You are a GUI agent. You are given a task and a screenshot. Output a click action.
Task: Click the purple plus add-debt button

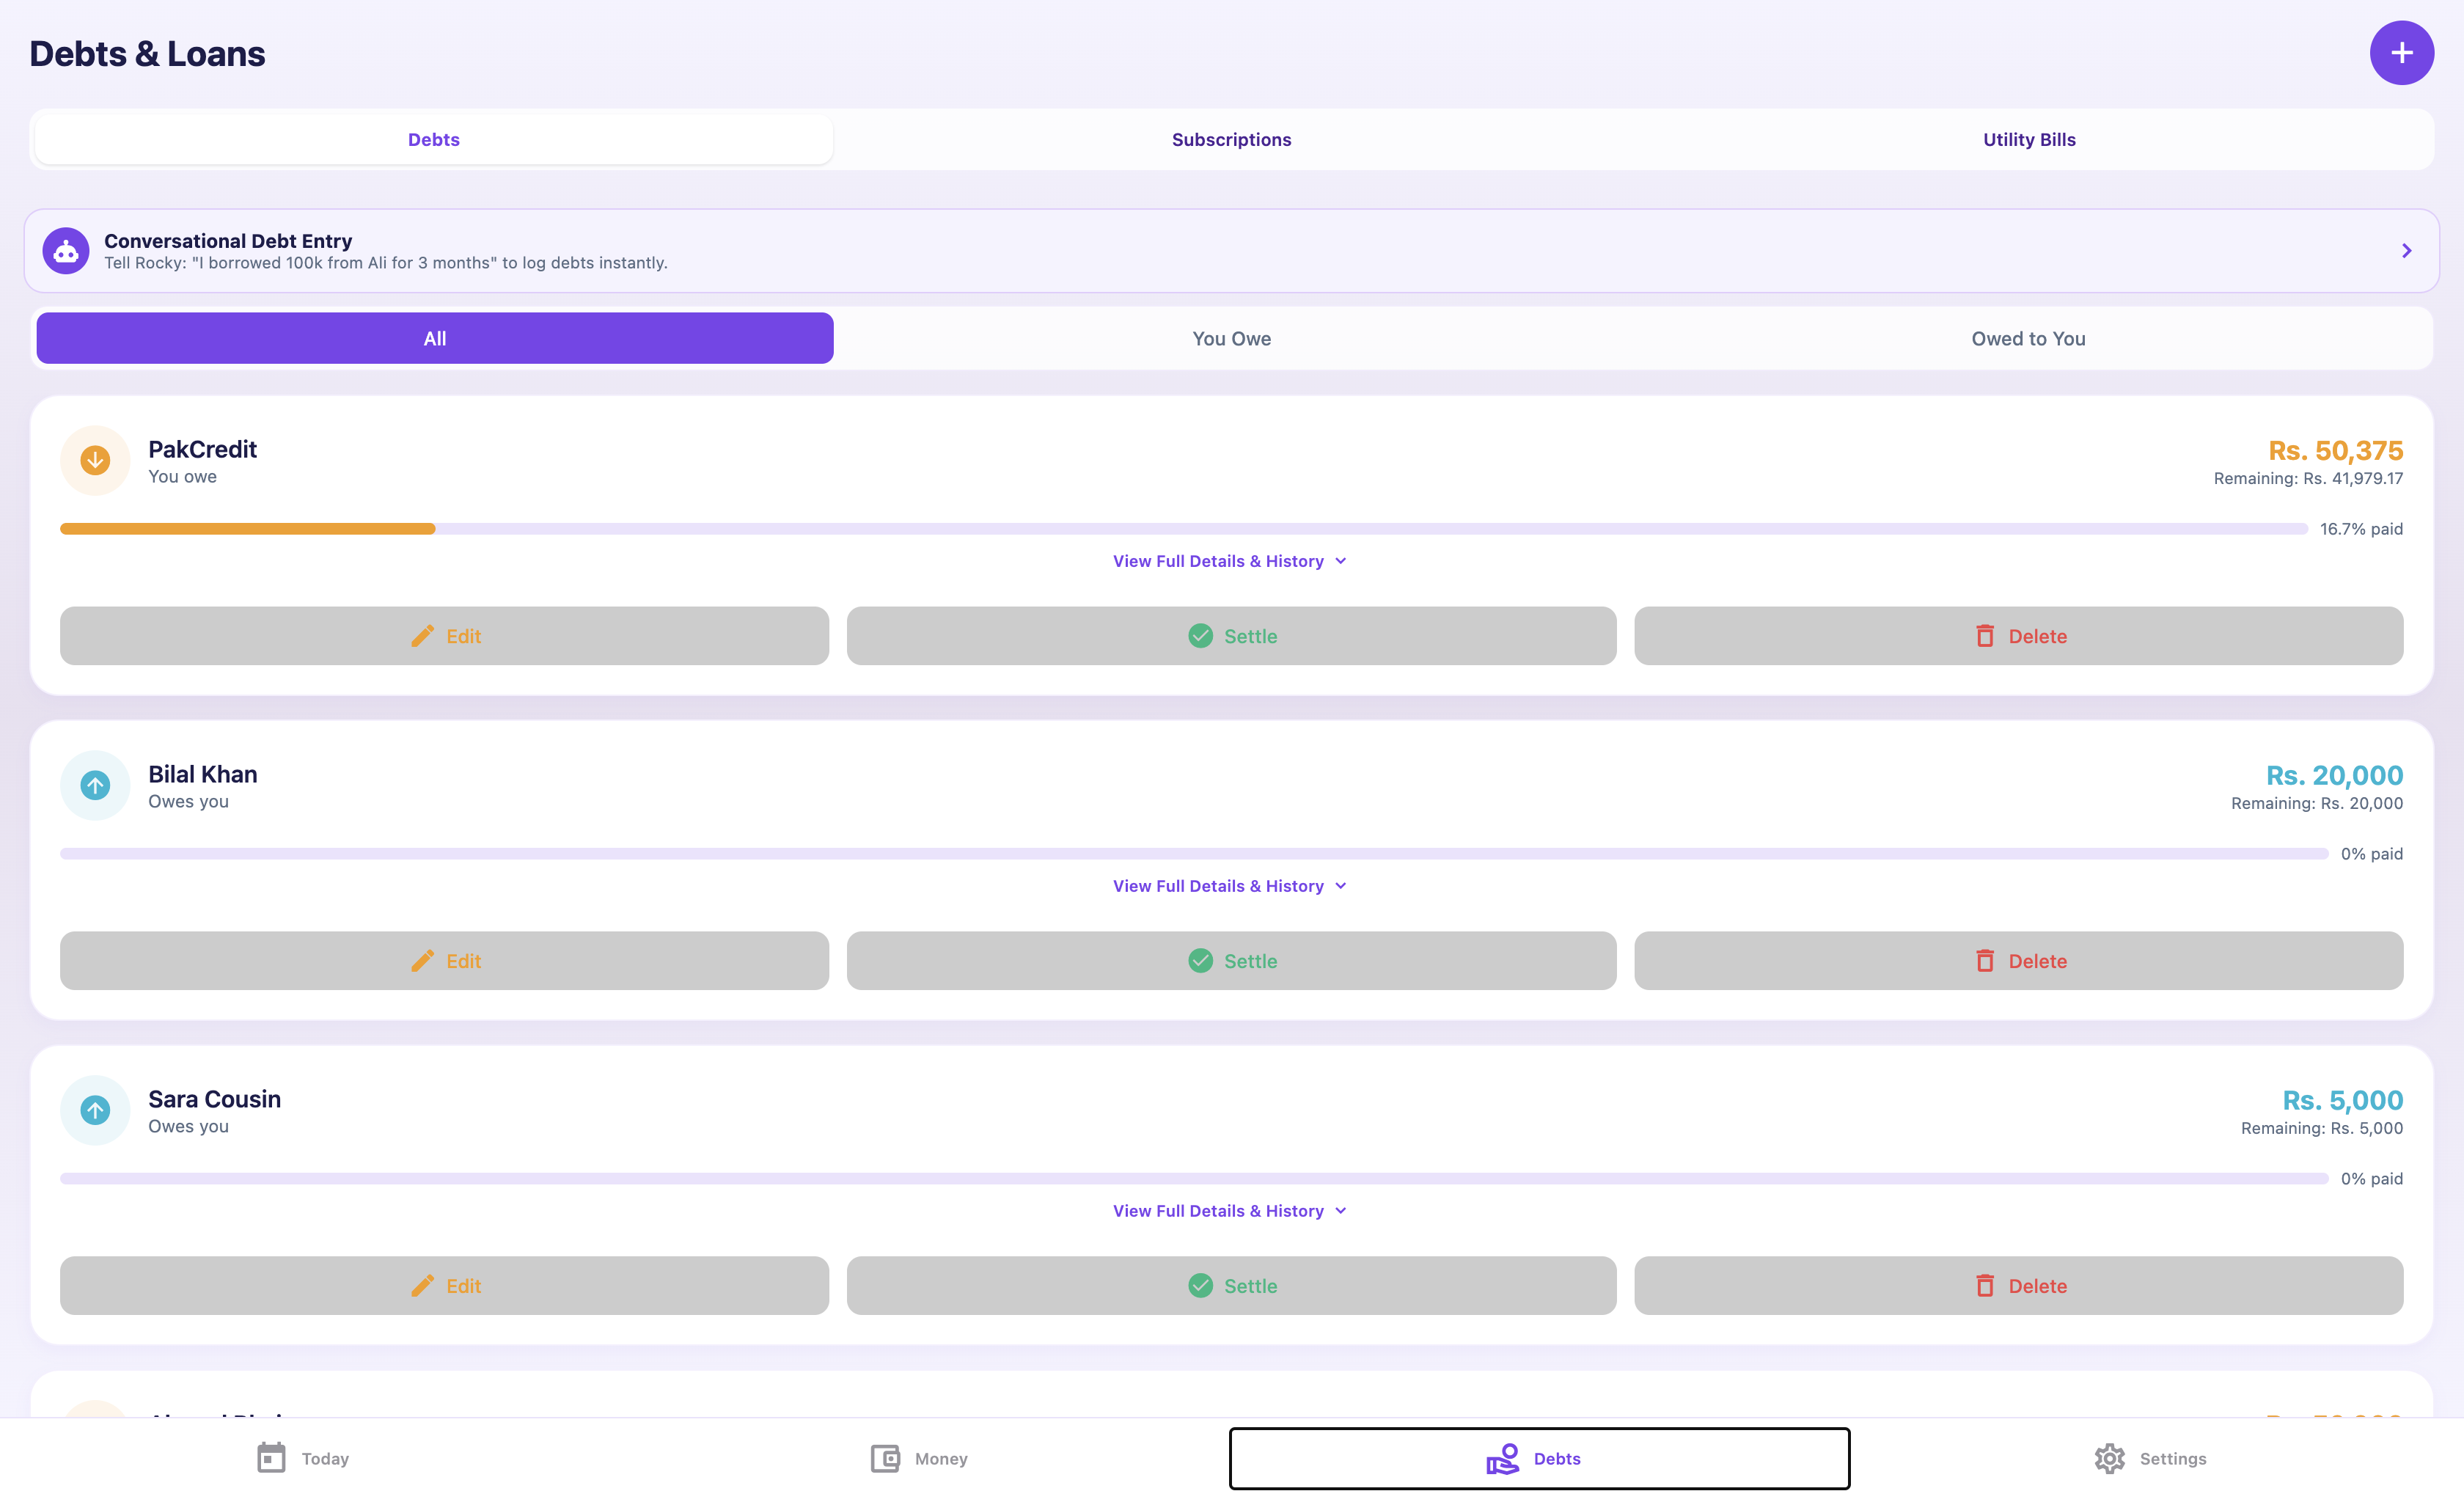click(x=2401, y=53)
